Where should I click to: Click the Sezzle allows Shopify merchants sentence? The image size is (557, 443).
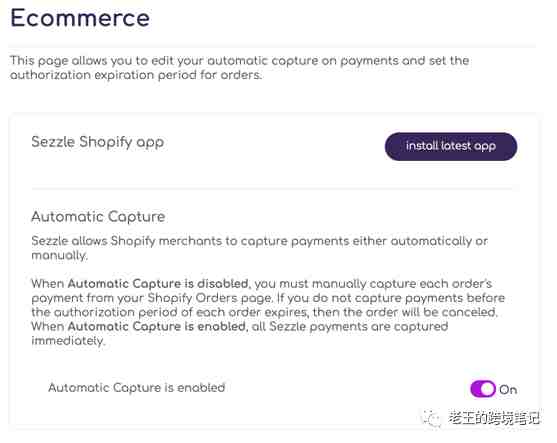[259, 248]
